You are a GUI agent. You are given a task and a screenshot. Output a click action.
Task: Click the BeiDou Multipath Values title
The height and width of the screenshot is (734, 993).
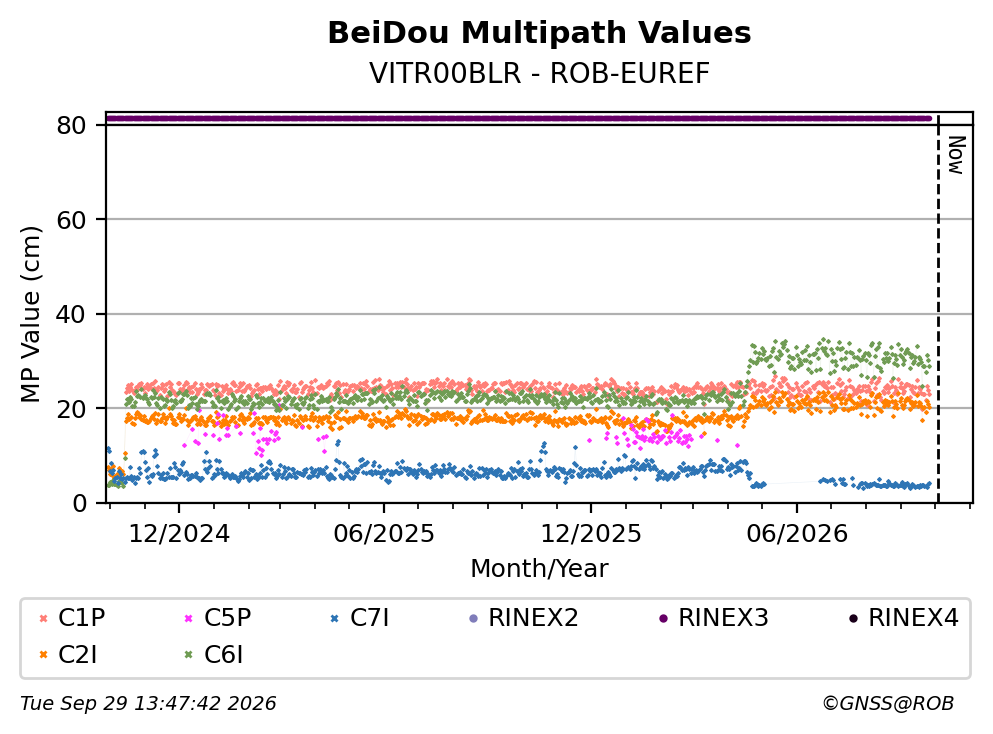point(539,33)
